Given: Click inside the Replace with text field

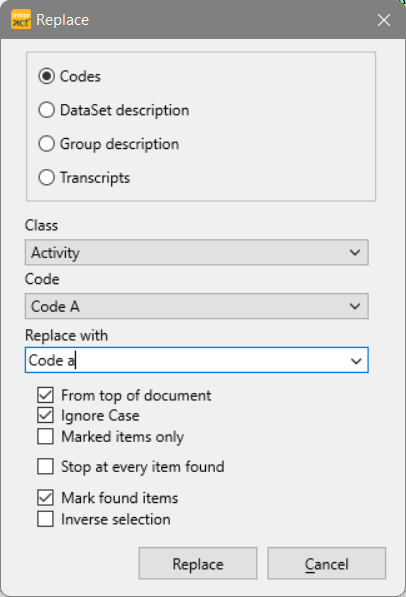Looking at the screenshot, I should point(187,360).
